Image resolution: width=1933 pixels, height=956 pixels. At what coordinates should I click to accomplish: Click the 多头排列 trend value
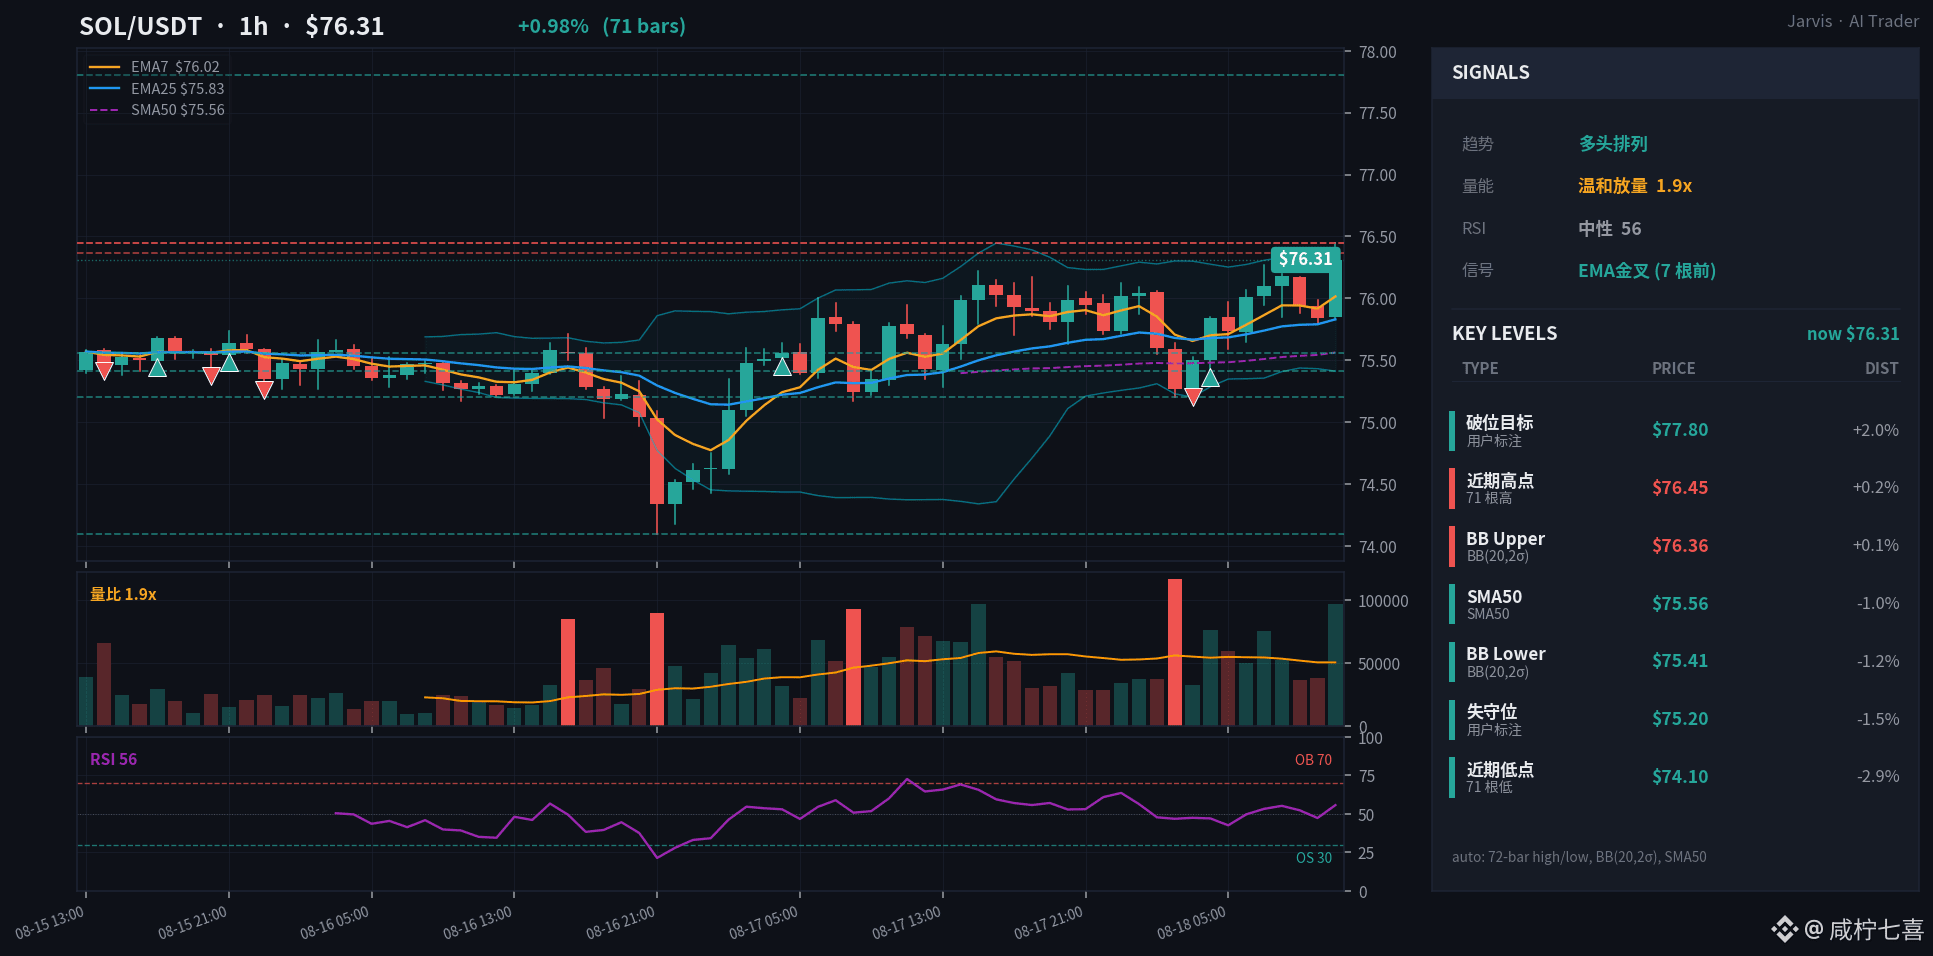click(1613, 144)
